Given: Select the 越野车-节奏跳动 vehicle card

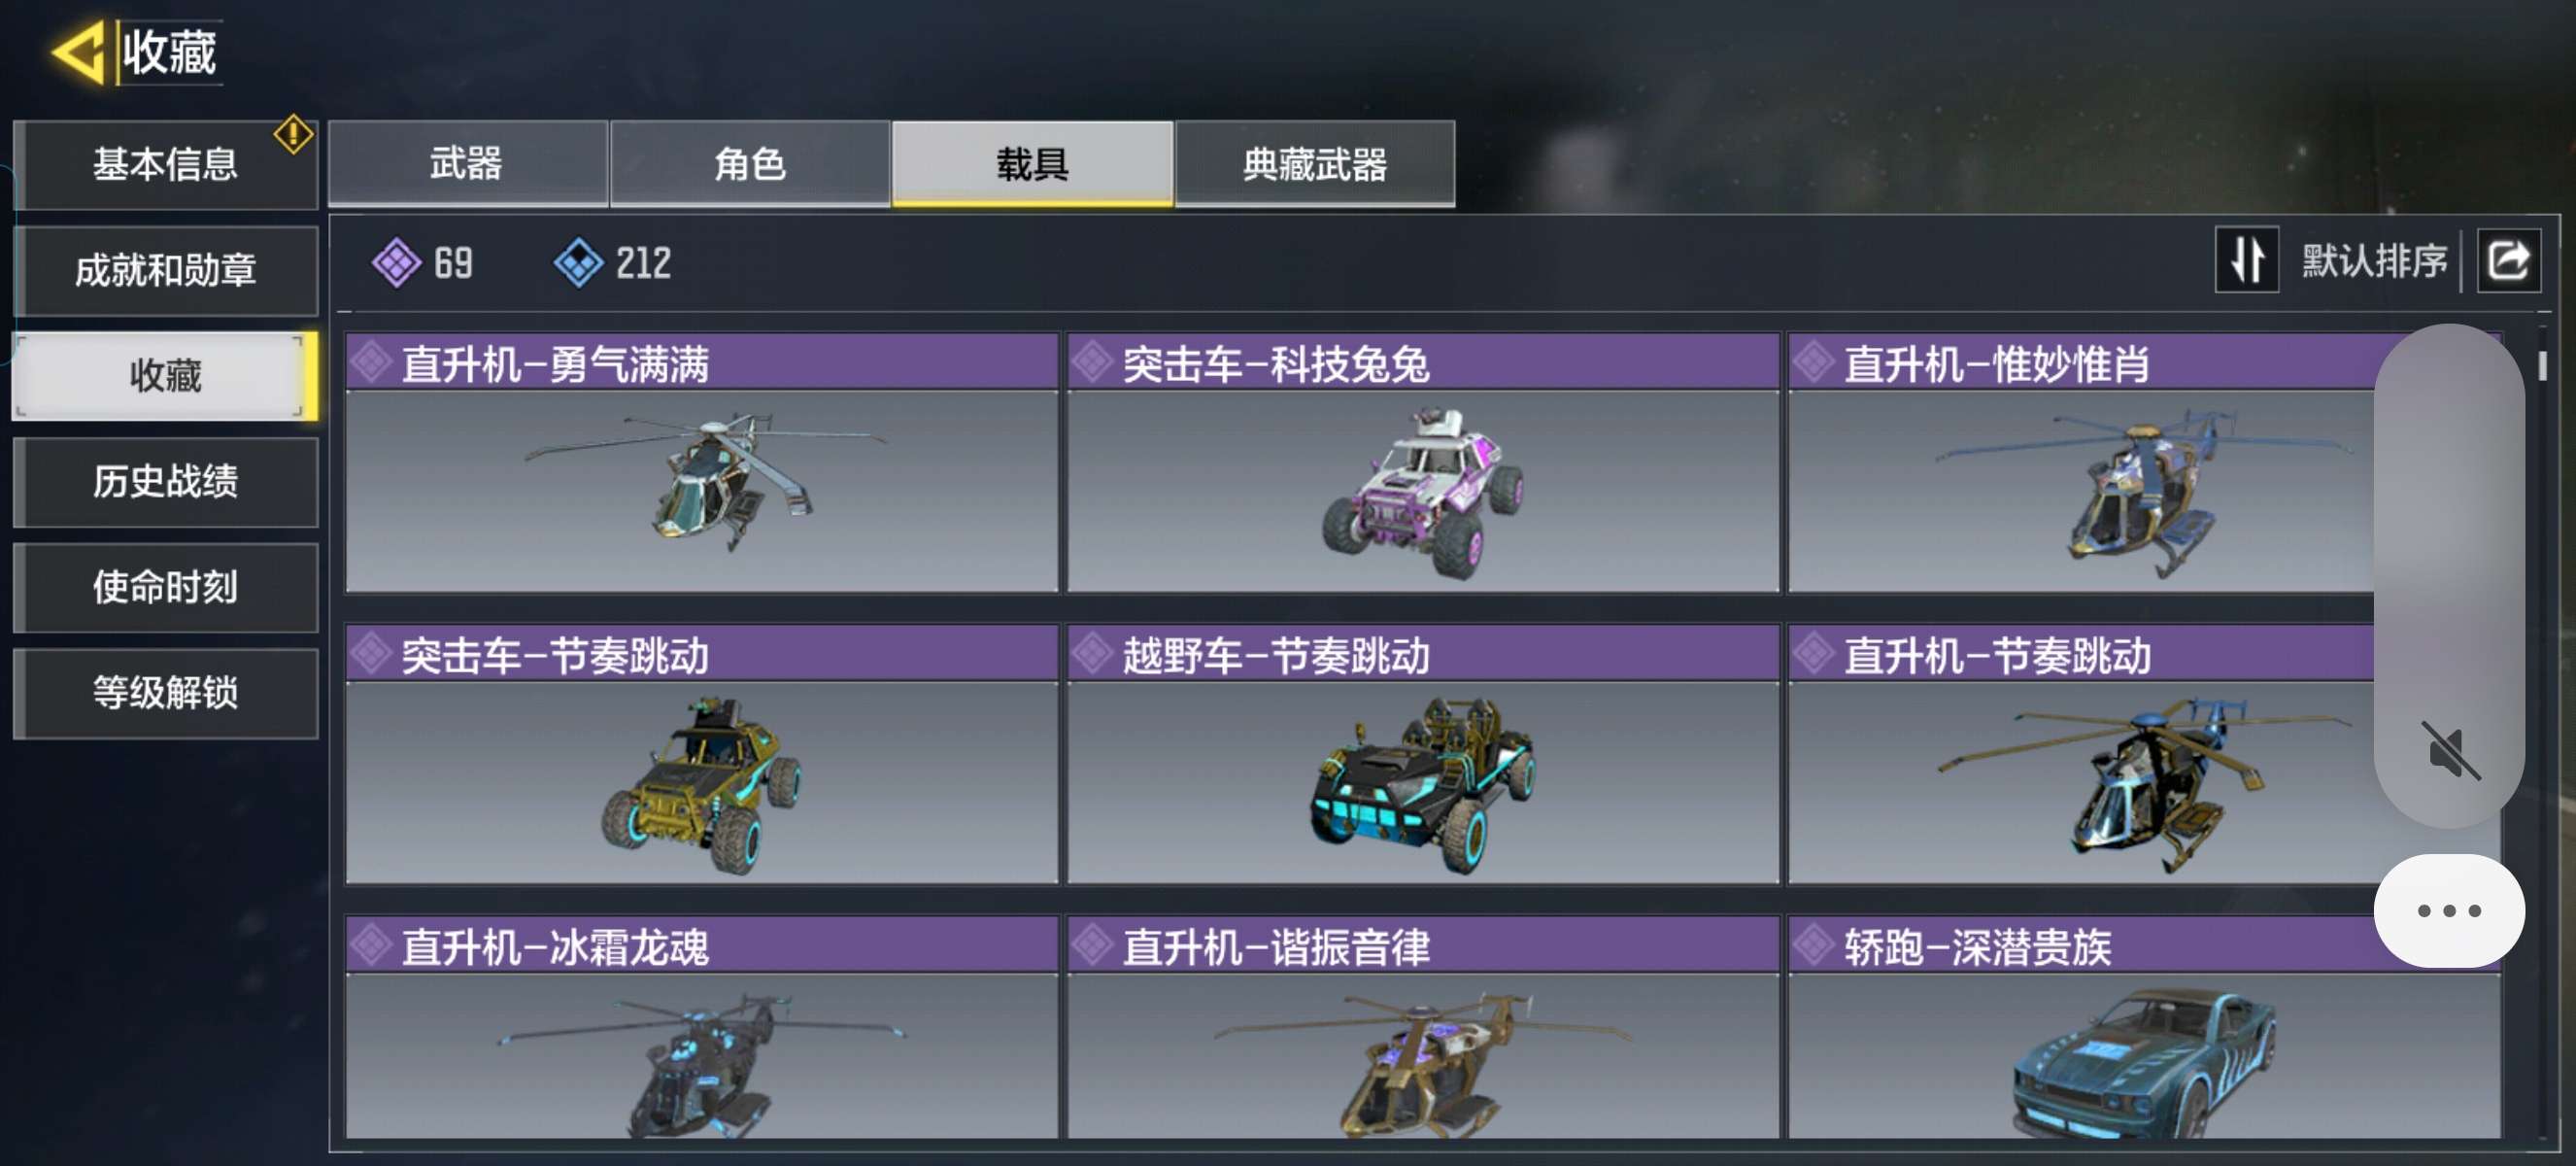Looking at the screenshot, I should click(x=1423, y=754).
